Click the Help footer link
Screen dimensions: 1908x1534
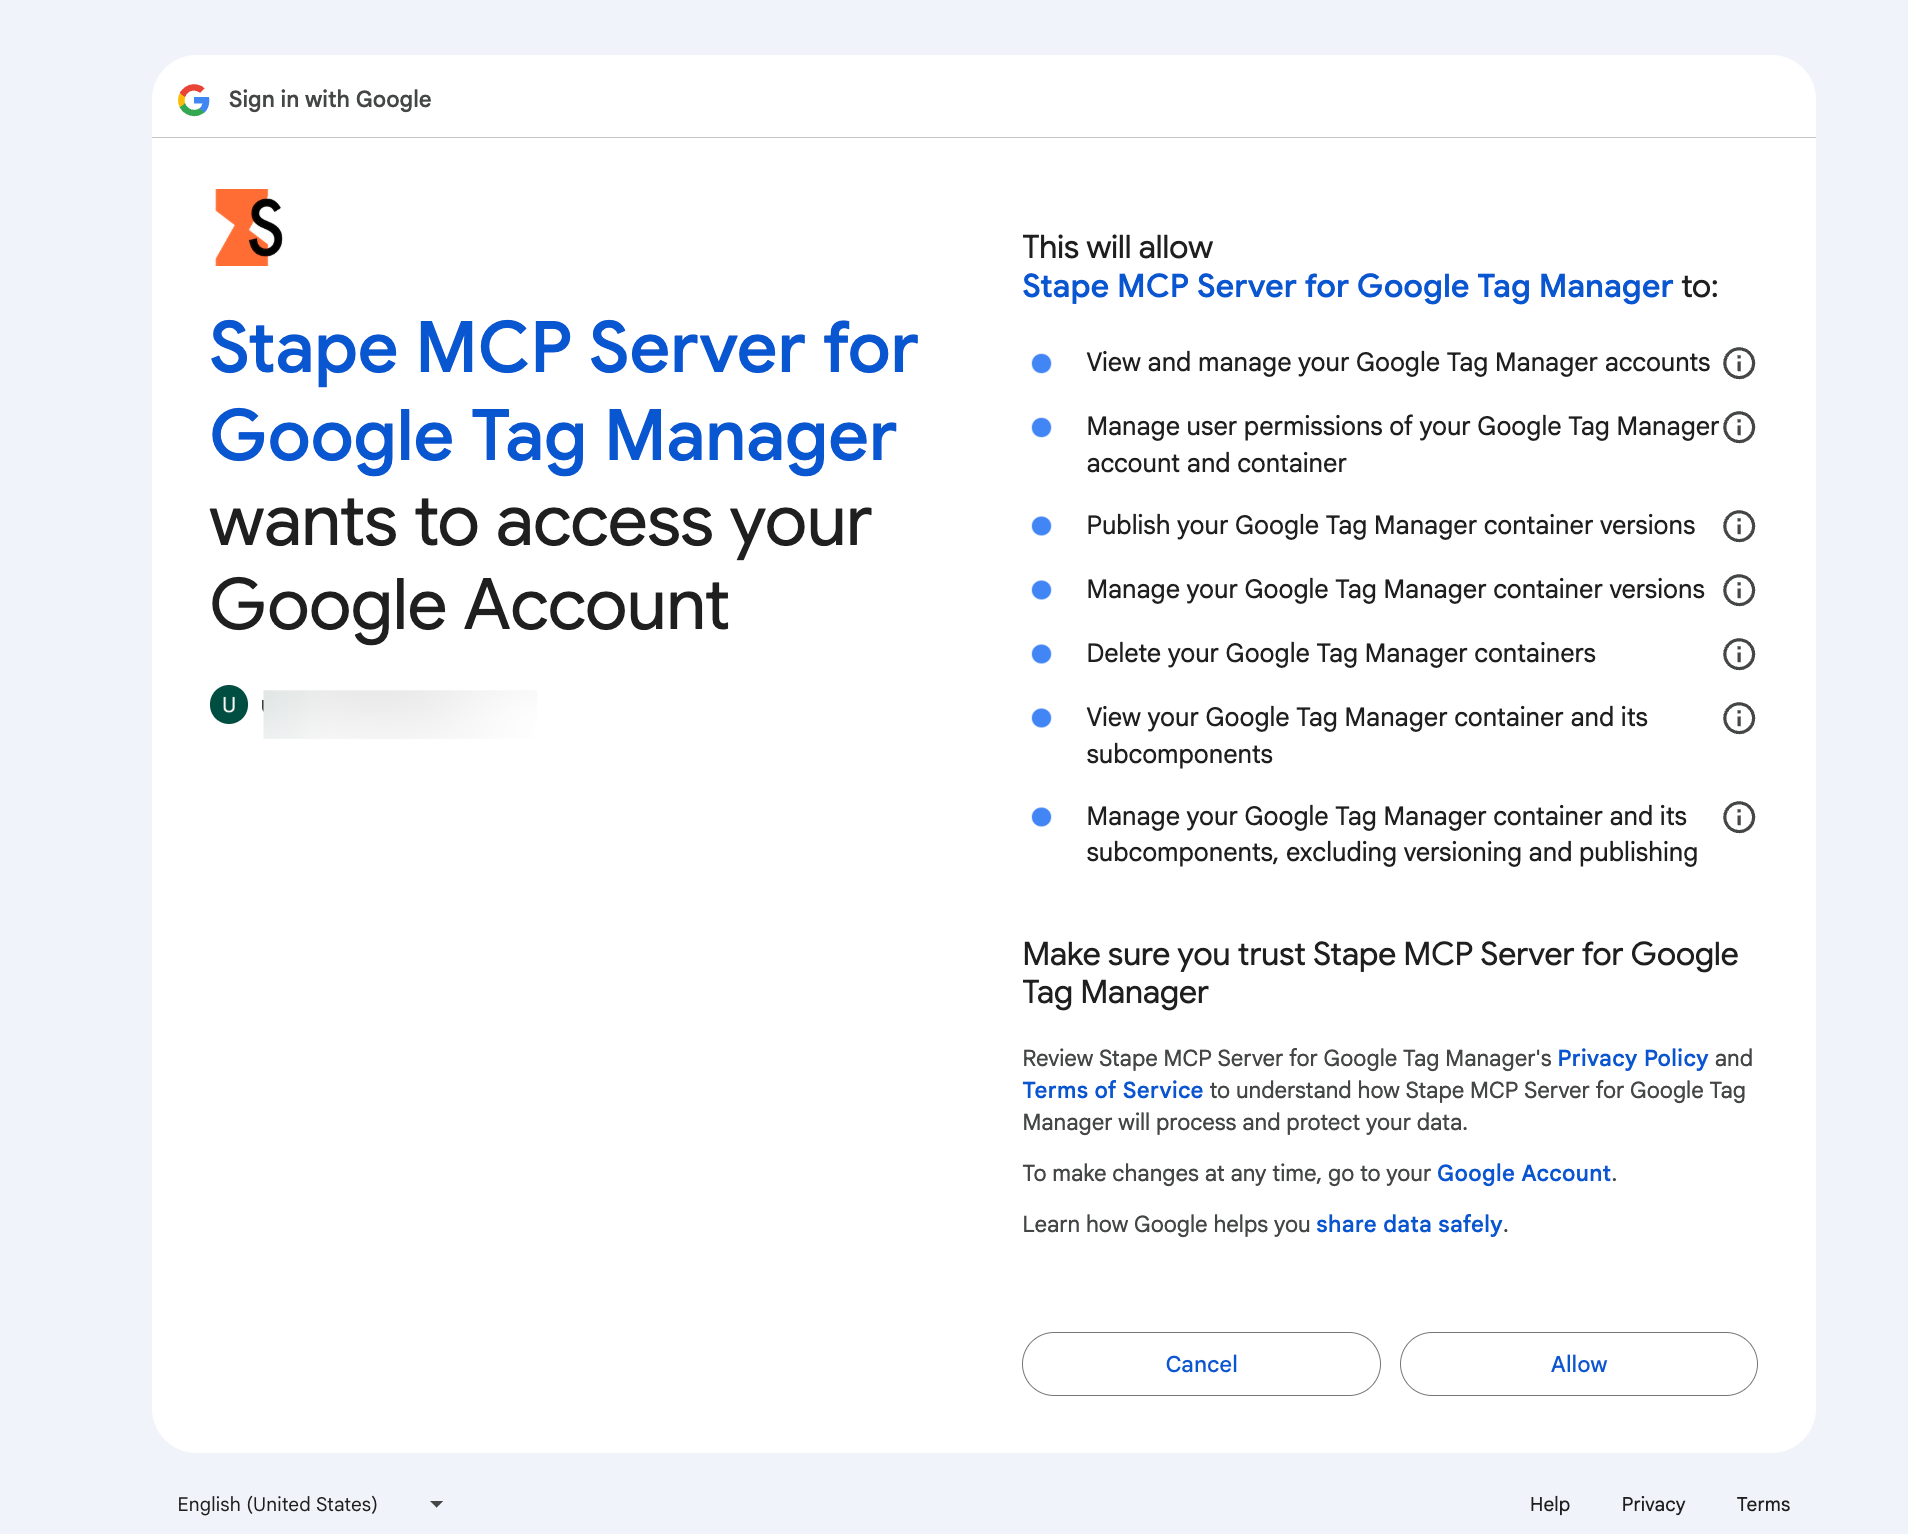tap(1549, 1504)
